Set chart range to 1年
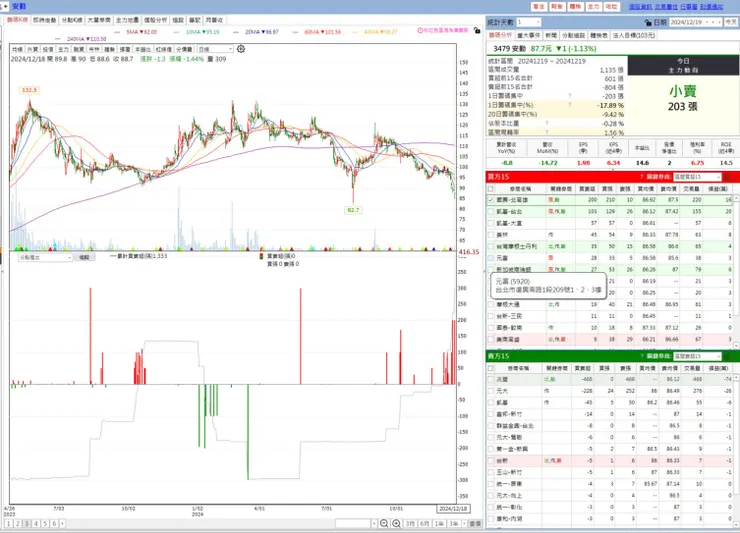 [x=439, y=523]
